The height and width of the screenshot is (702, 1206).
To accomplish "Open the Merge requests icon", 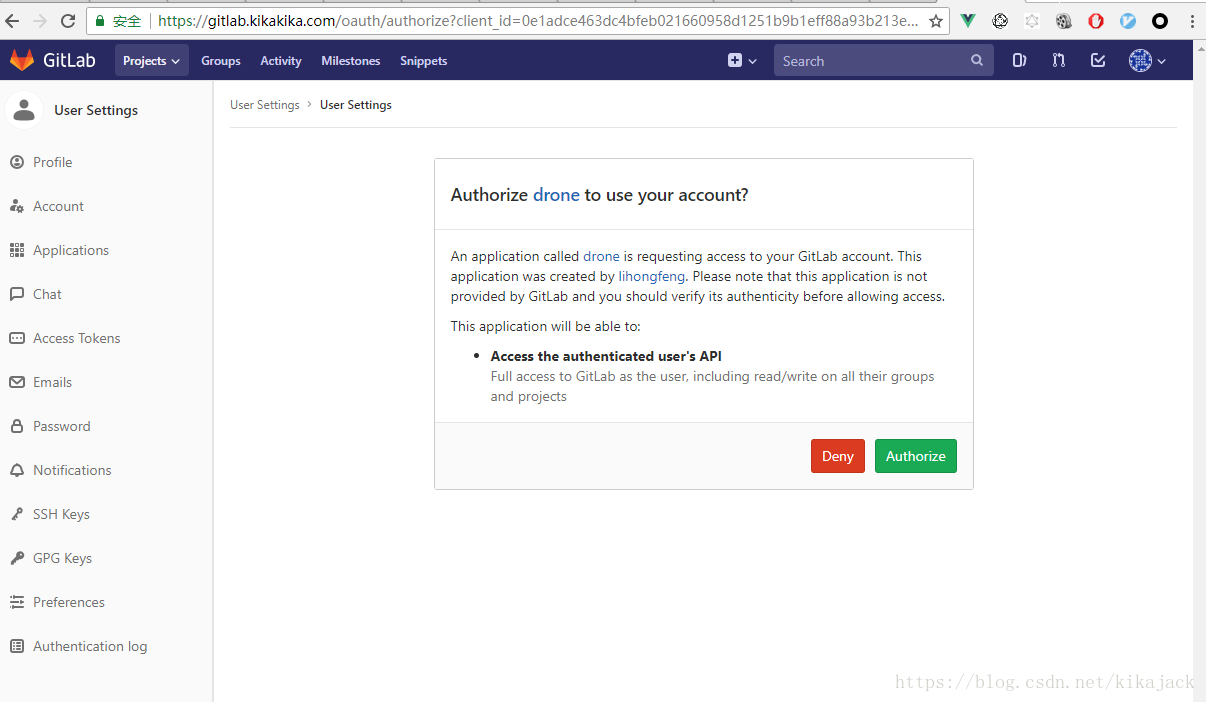I will click(x=1058, y=61).
